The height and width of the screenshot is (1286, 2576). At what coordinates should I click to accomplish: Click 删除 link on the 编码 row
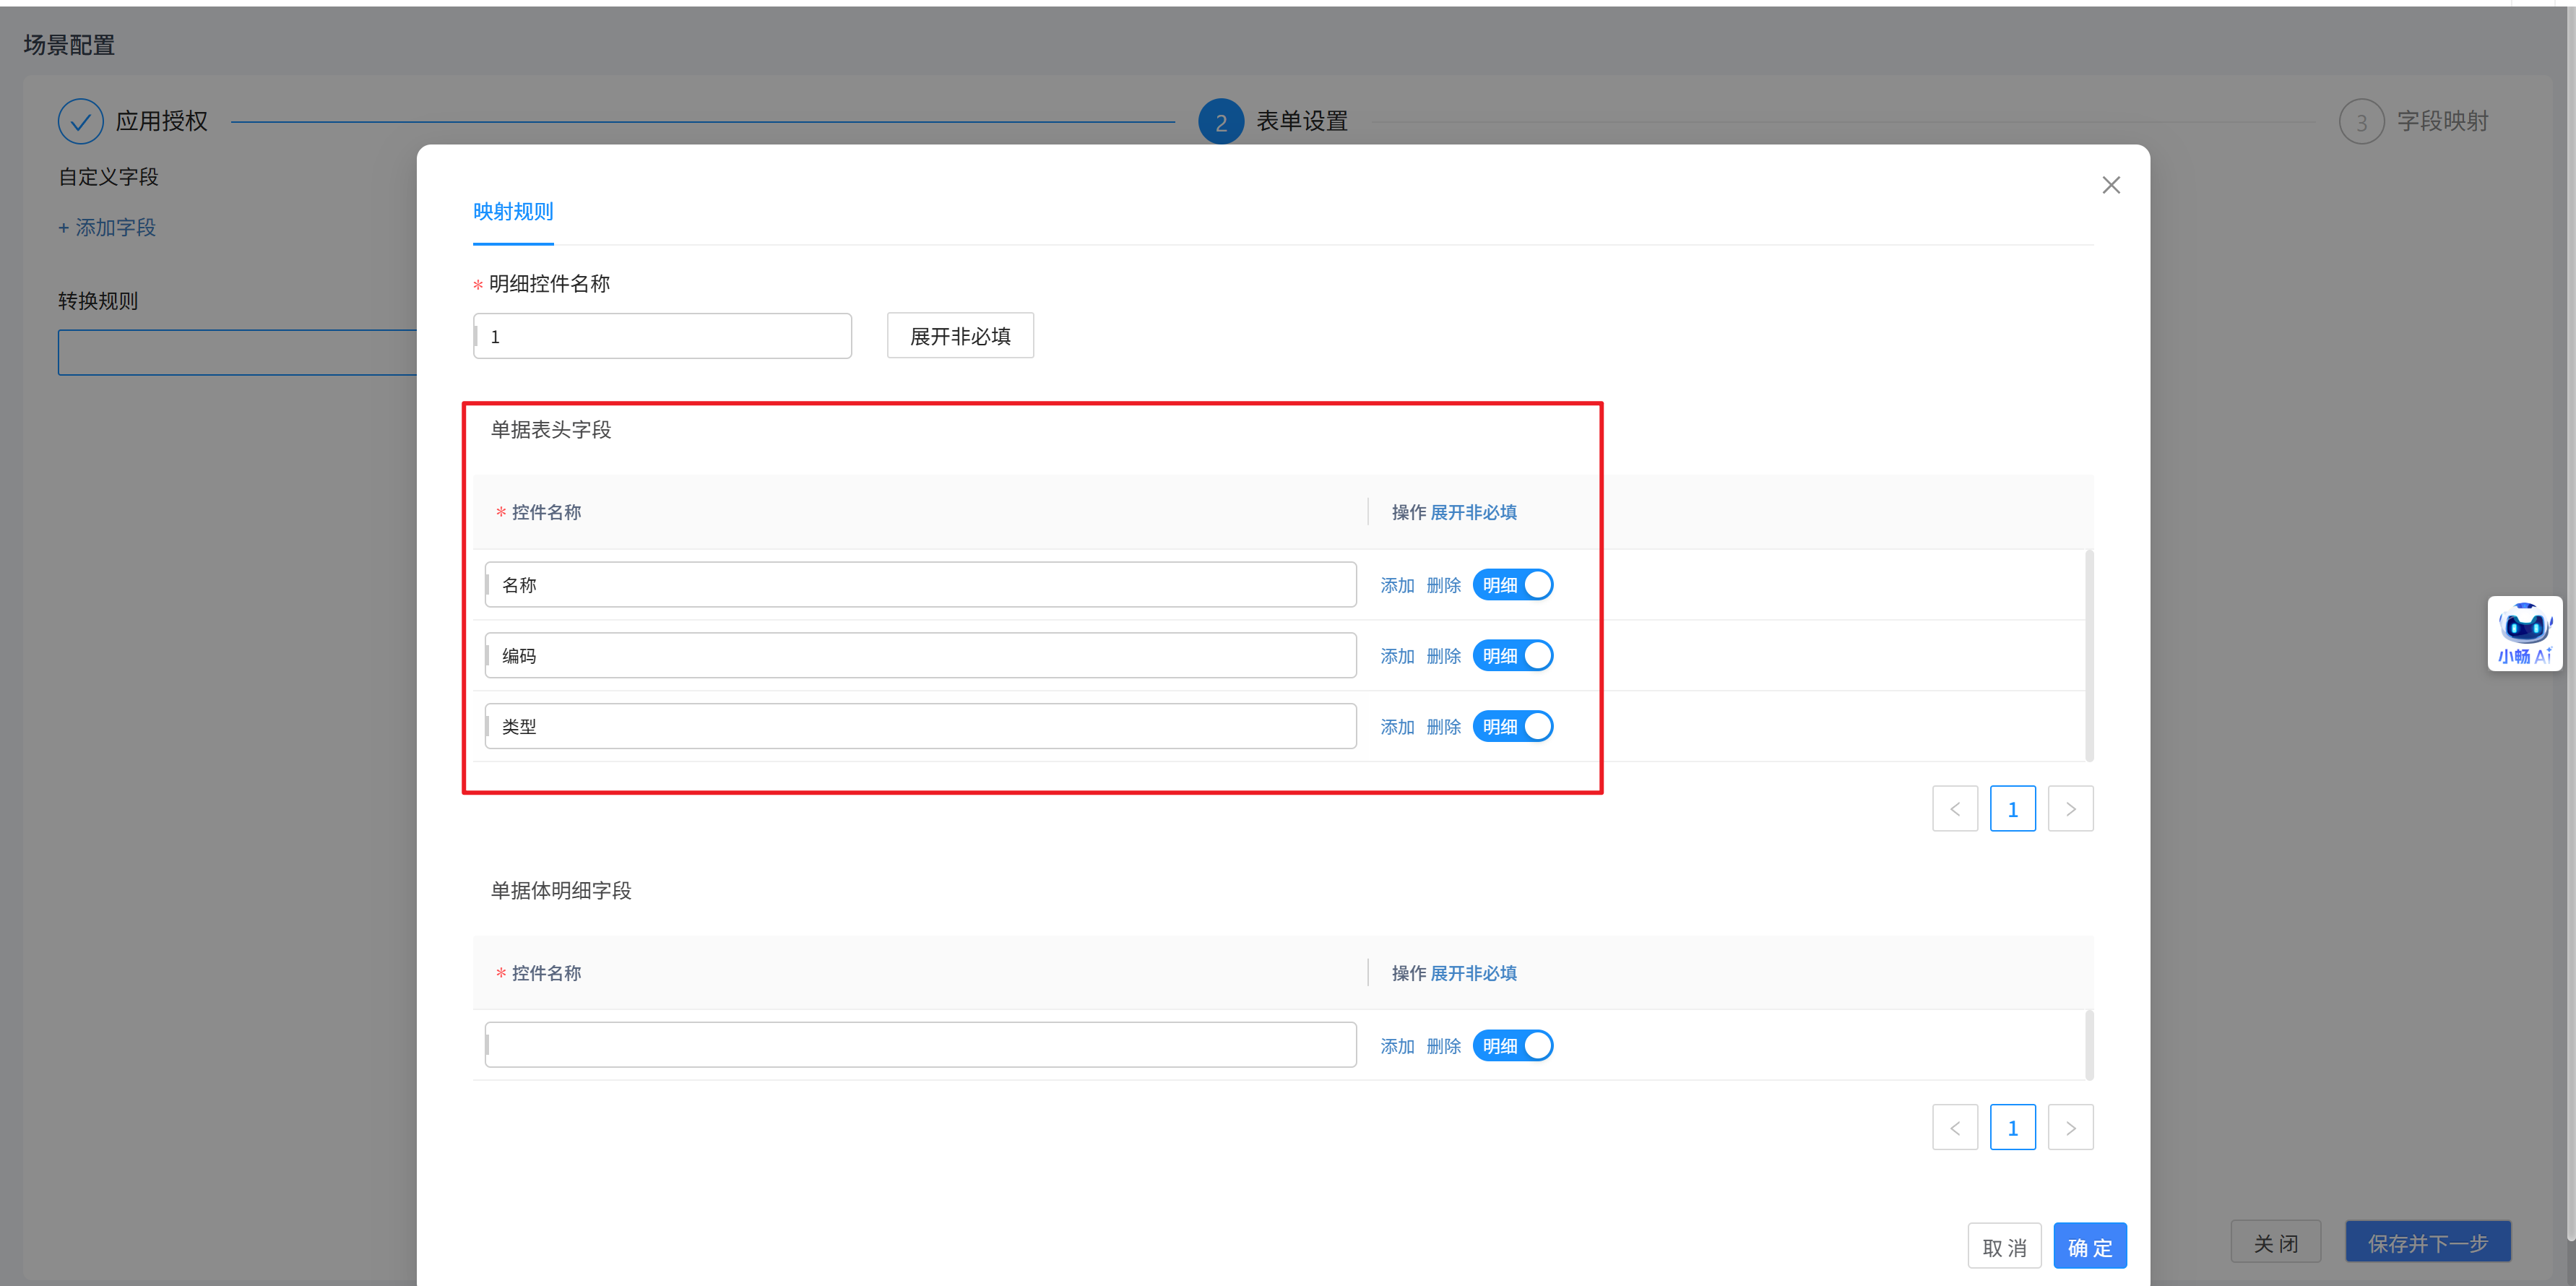click(1443, 656)
